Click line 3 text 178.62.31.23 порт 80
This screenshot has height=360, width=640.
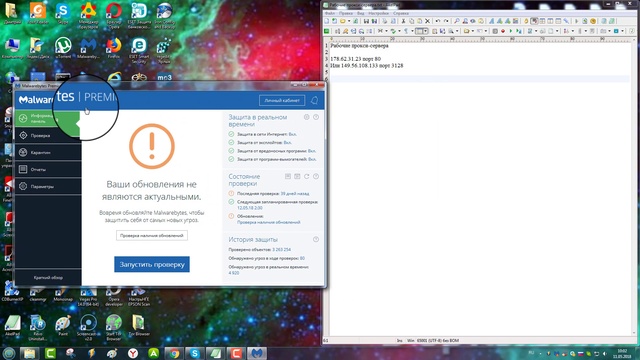point(356,59)
